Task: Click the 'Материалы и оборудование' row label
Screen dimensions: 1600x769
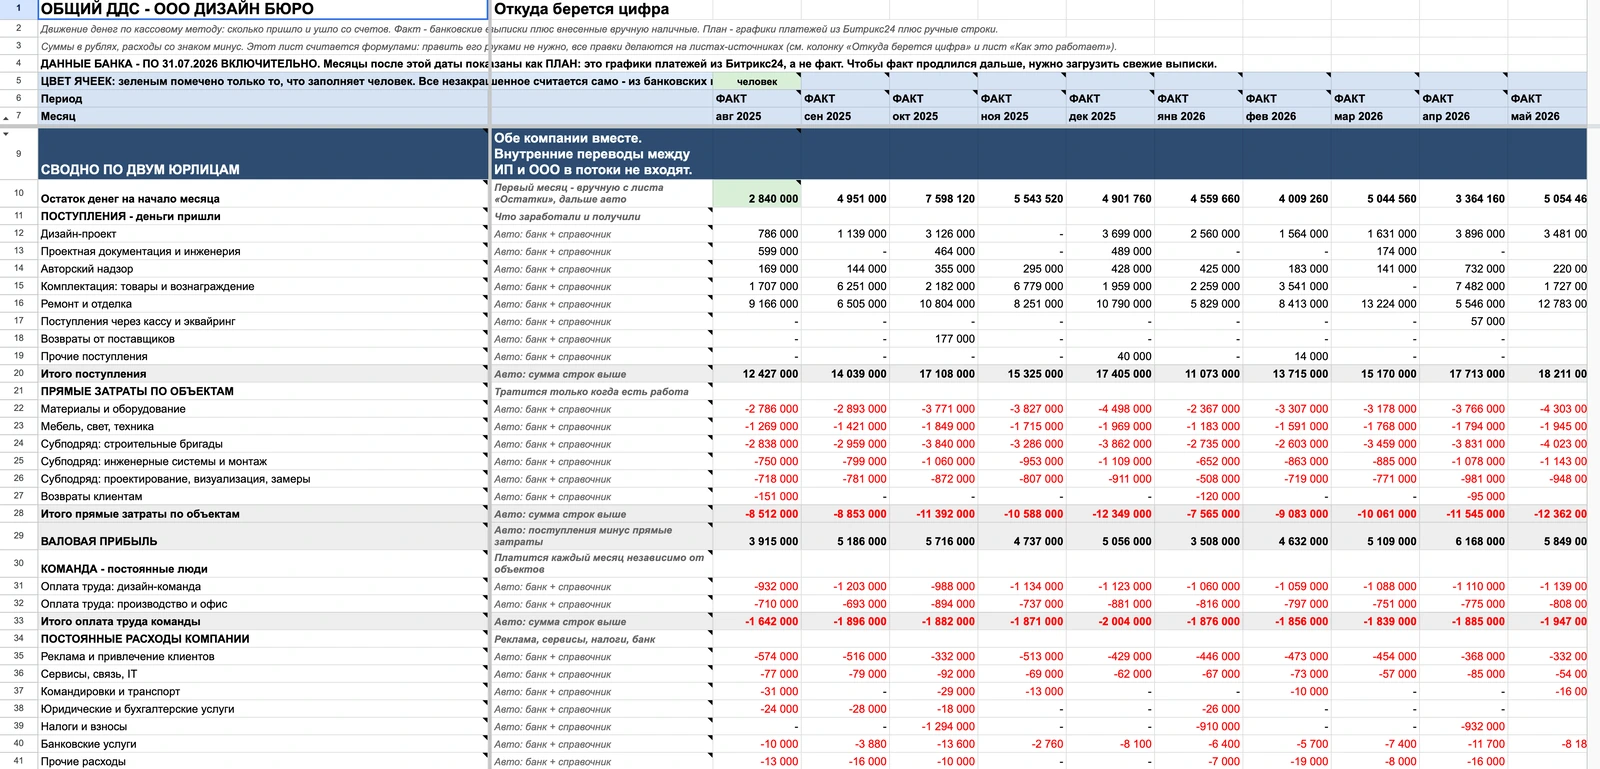Action: pyautogui.click(x=264, y=409)
